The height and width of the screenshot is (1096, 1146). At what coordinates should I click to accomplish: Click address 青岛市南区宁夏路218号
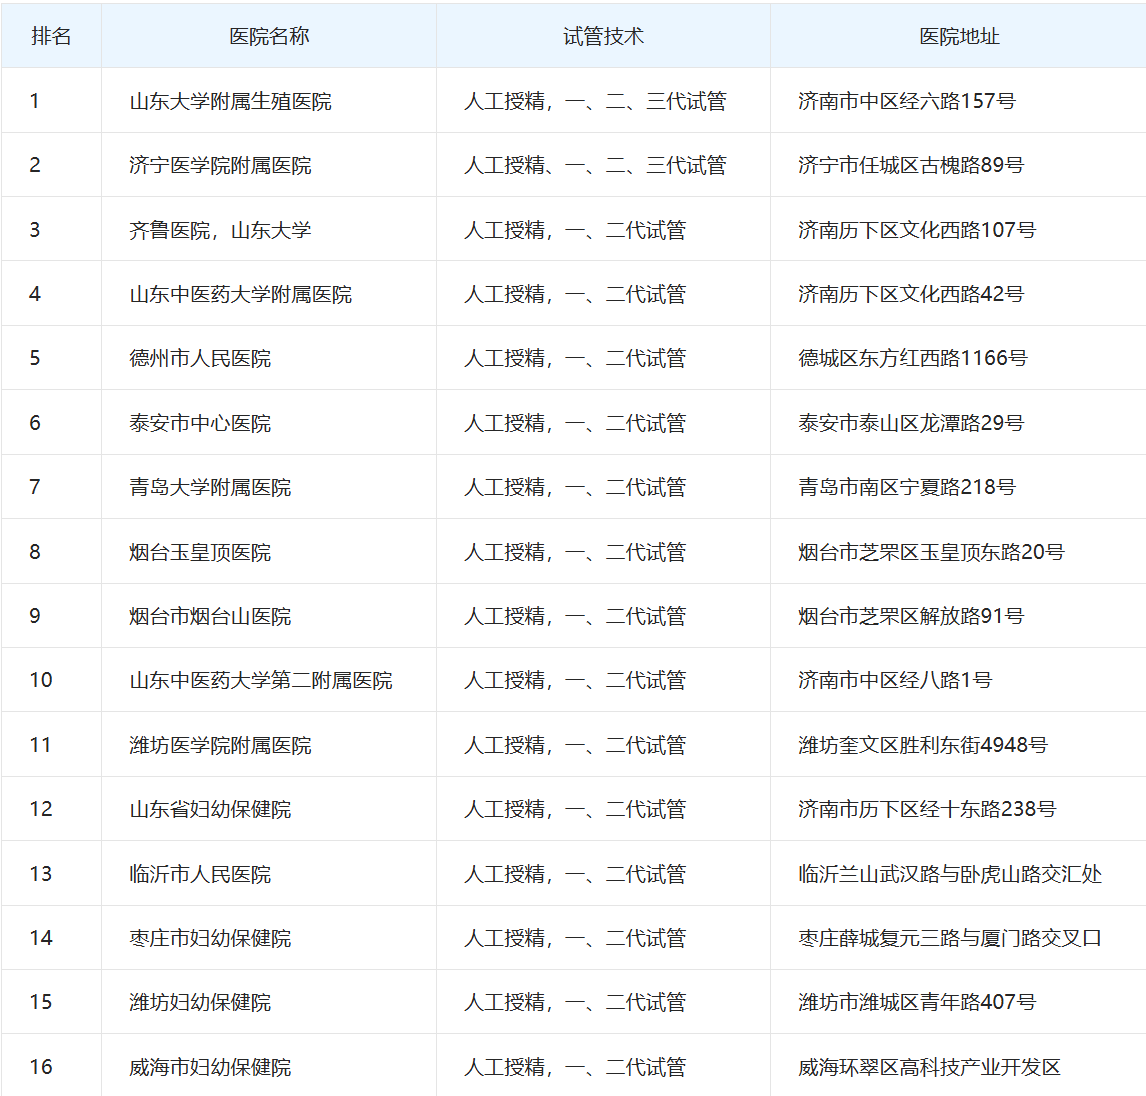906,487
